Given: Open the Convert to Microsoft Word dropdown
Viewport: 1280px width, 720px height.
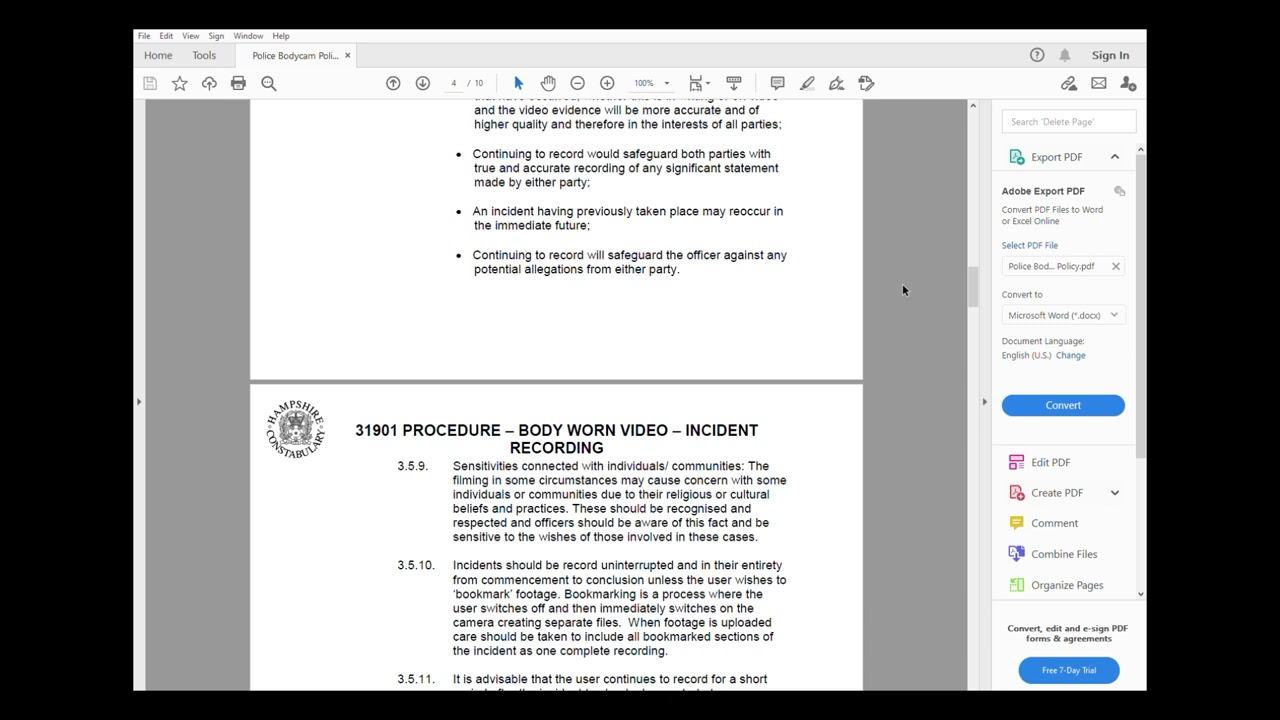Looking at the screenshot, I should pos(1063,315).
